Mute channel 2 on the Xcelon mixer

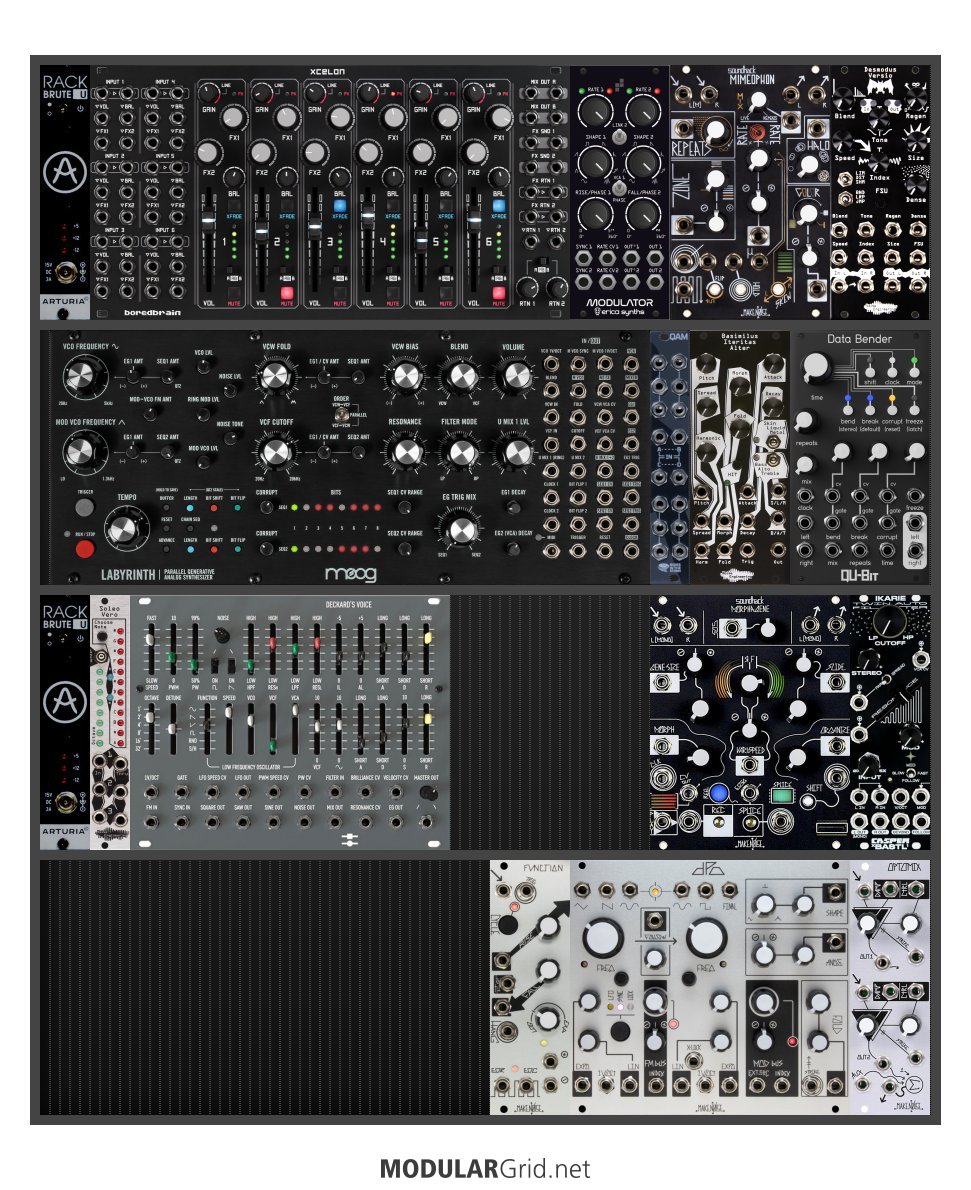[287, 293]
